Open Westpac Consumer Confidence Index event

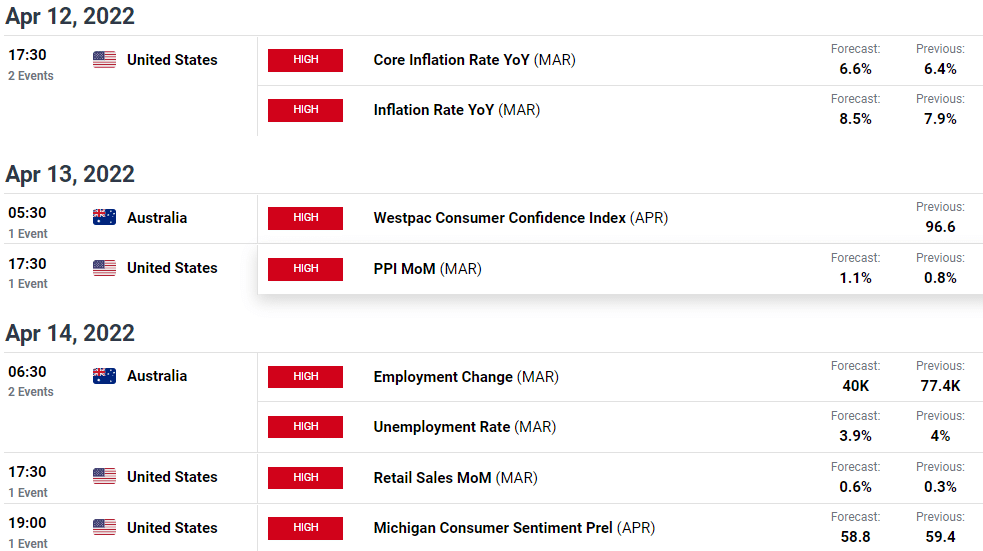tap(520, 218)
